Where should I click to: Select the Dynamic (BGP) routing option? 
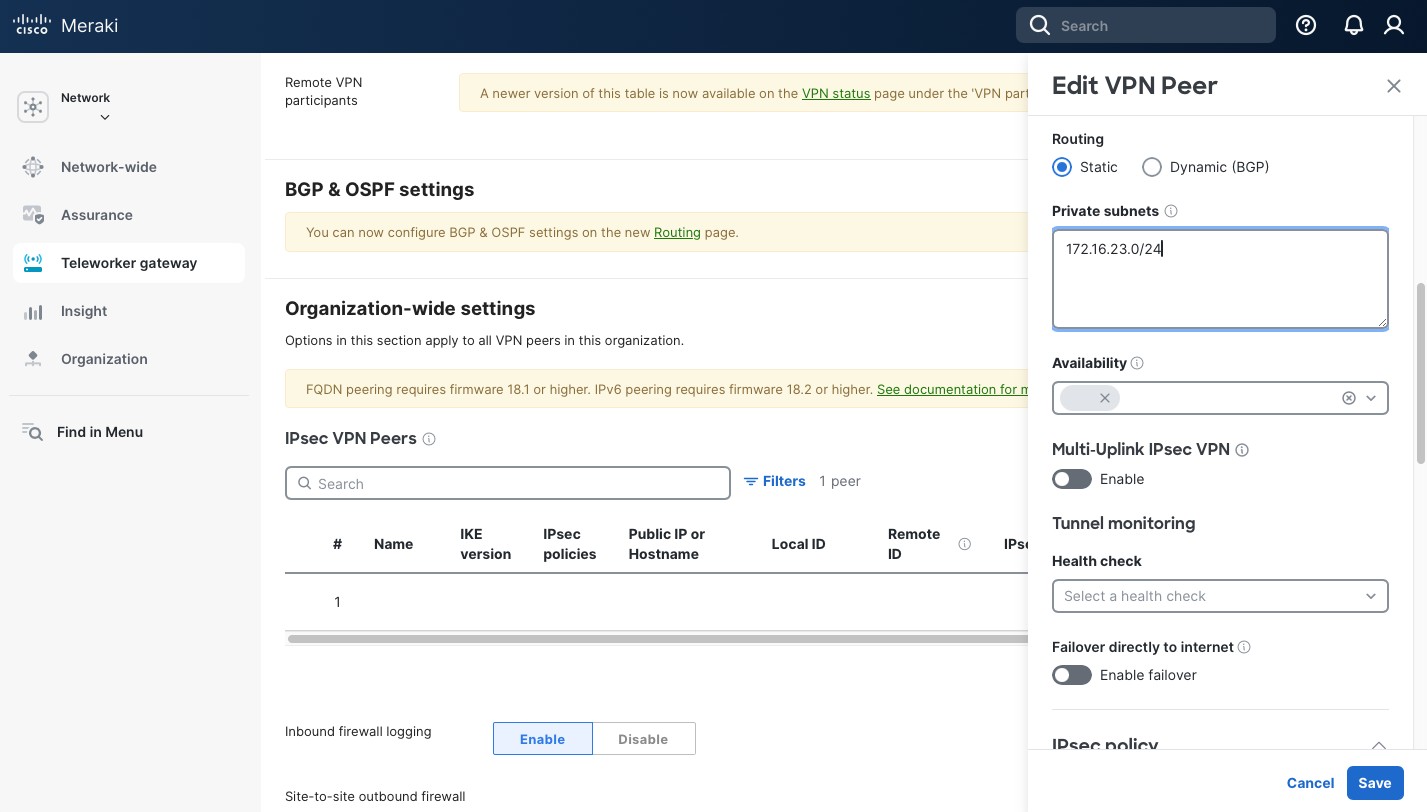click(1152, 167)
